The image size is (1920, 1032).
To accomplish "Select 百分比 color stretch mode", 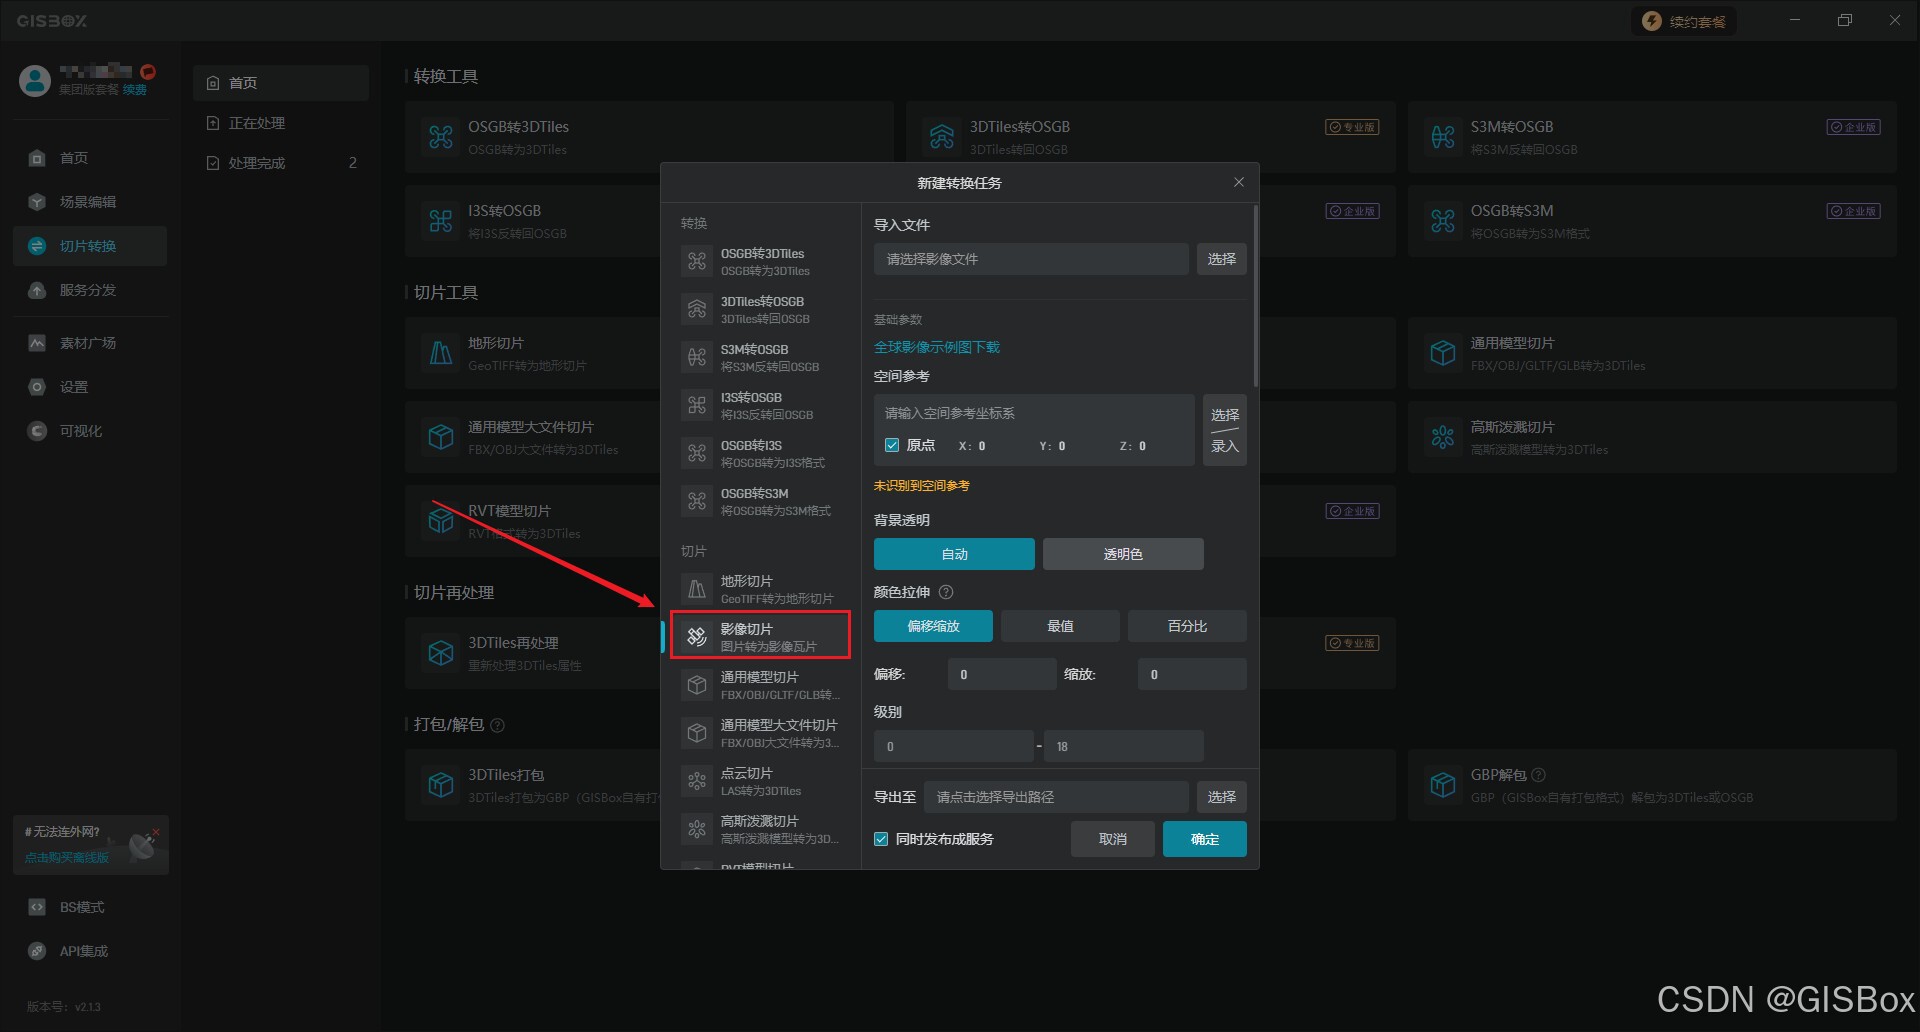I will pos(1187,626).
